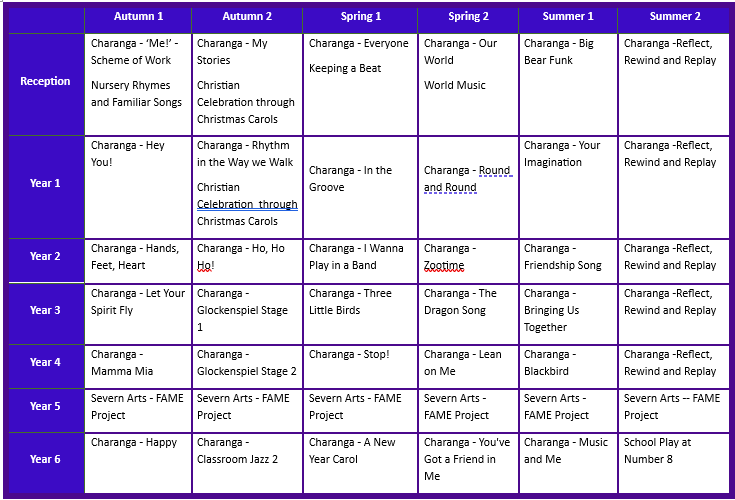This screenshot has width=735, height=500.
Task: Click the 'Mamma Mia' cell
Action: click(x=138, y=367)
